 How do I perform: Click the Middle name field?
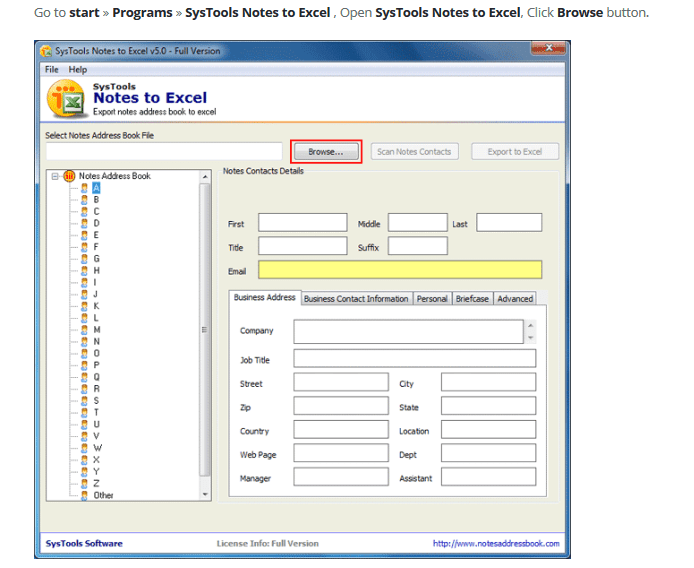click(418, 223)
